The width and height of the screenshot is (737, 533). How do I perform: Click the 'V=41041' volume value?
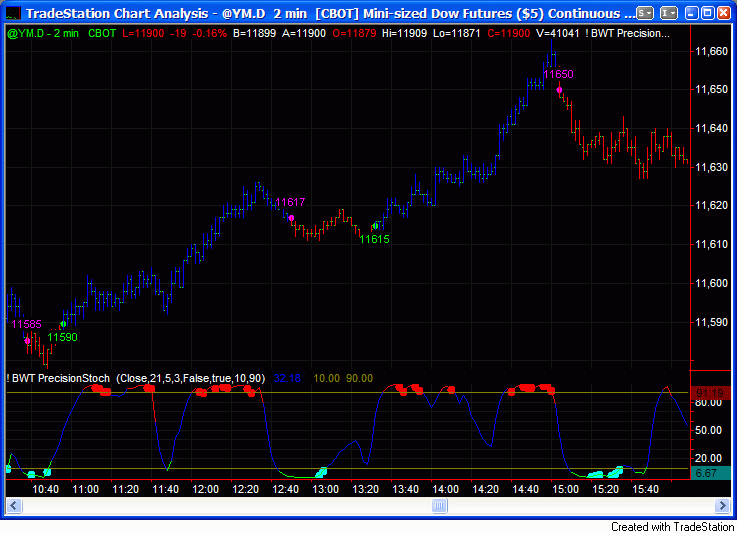point(558,33)
